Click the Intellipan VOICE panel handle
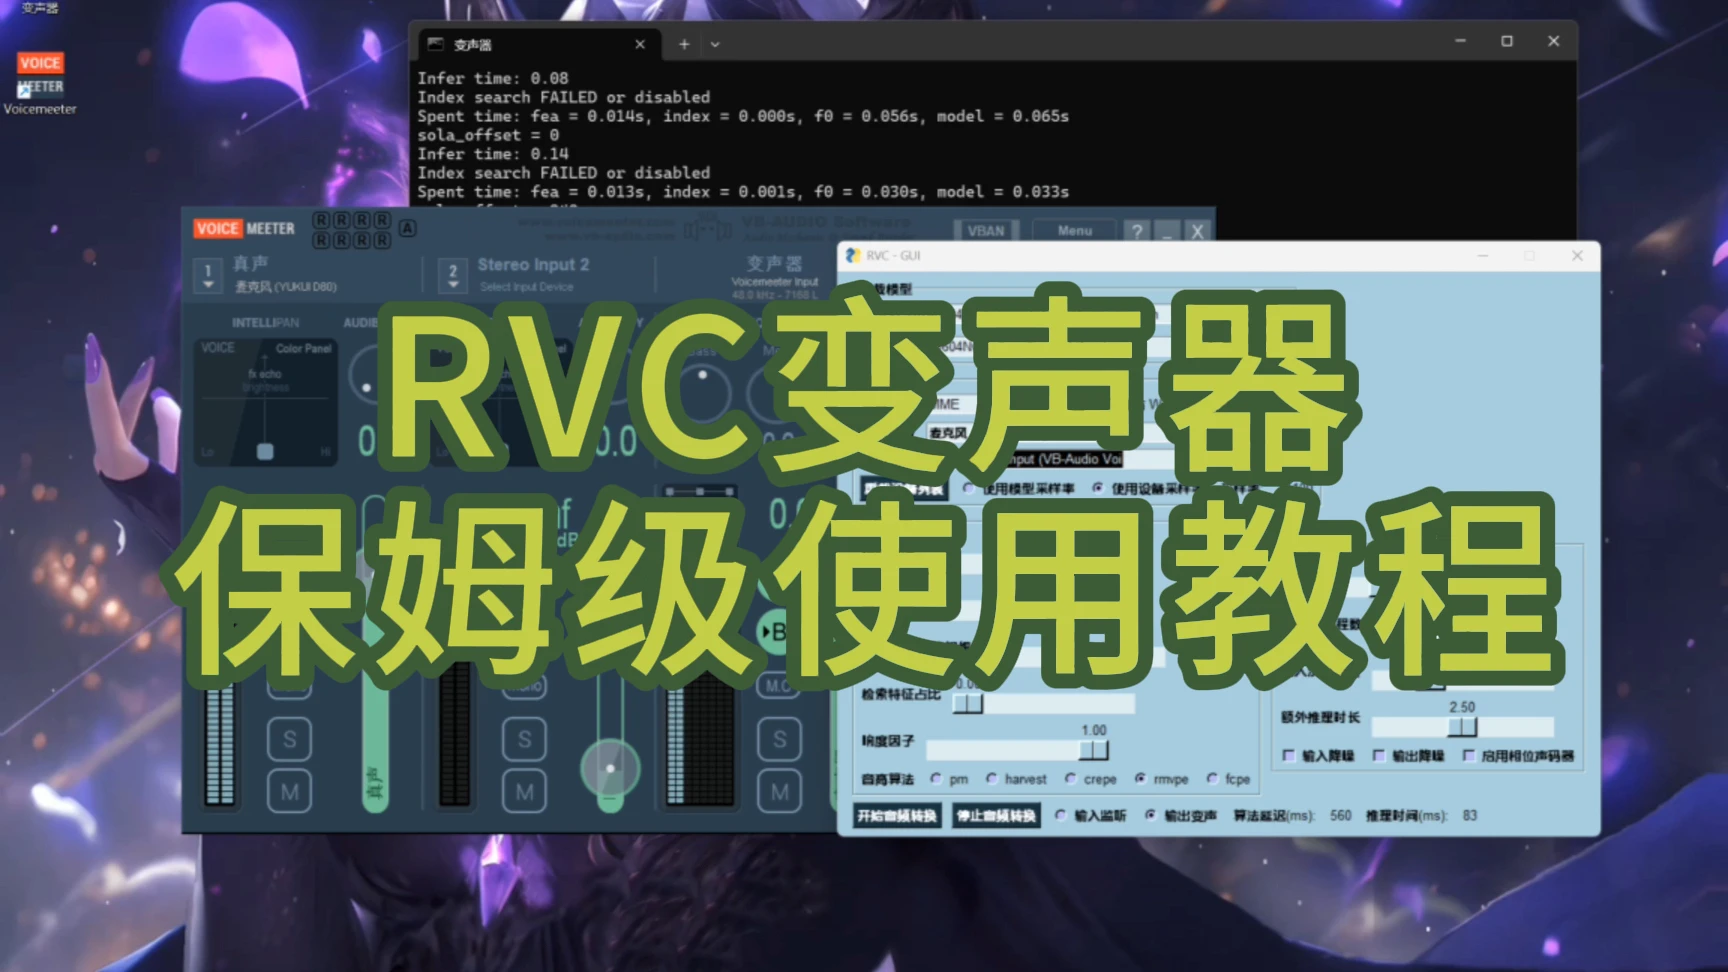1728x972 pixels. pyautogui.click(x=265, y=451)
